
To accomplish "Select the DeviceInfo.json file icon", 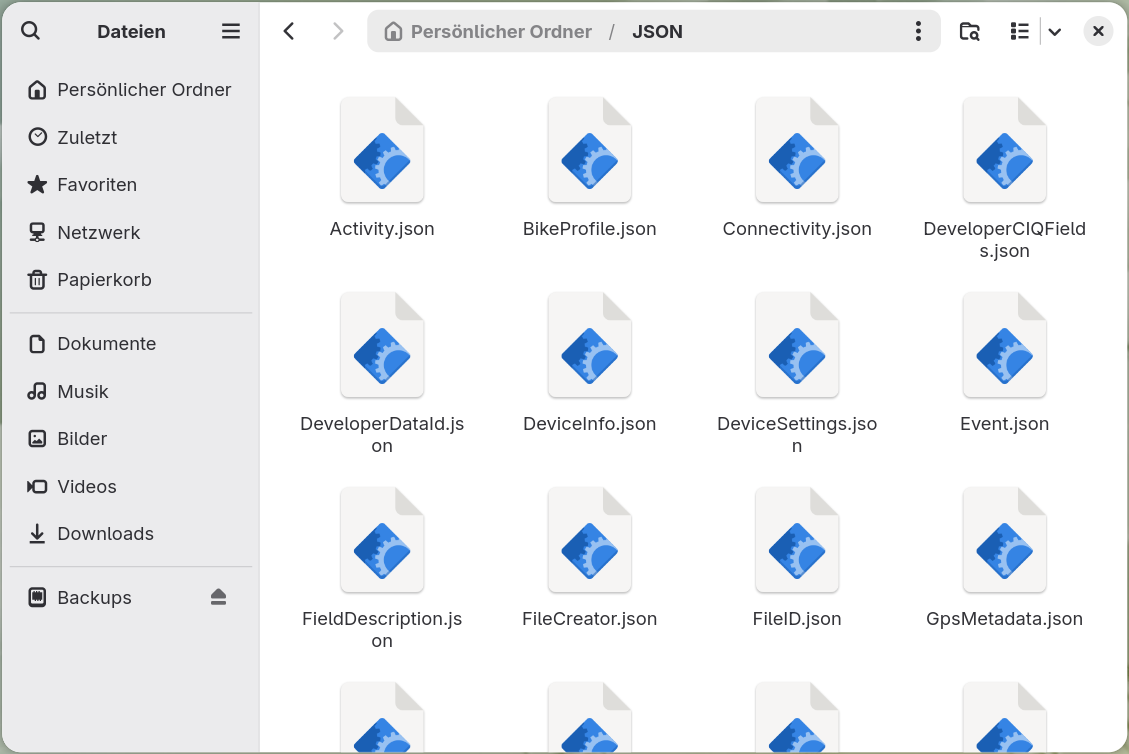I will 590,345.
